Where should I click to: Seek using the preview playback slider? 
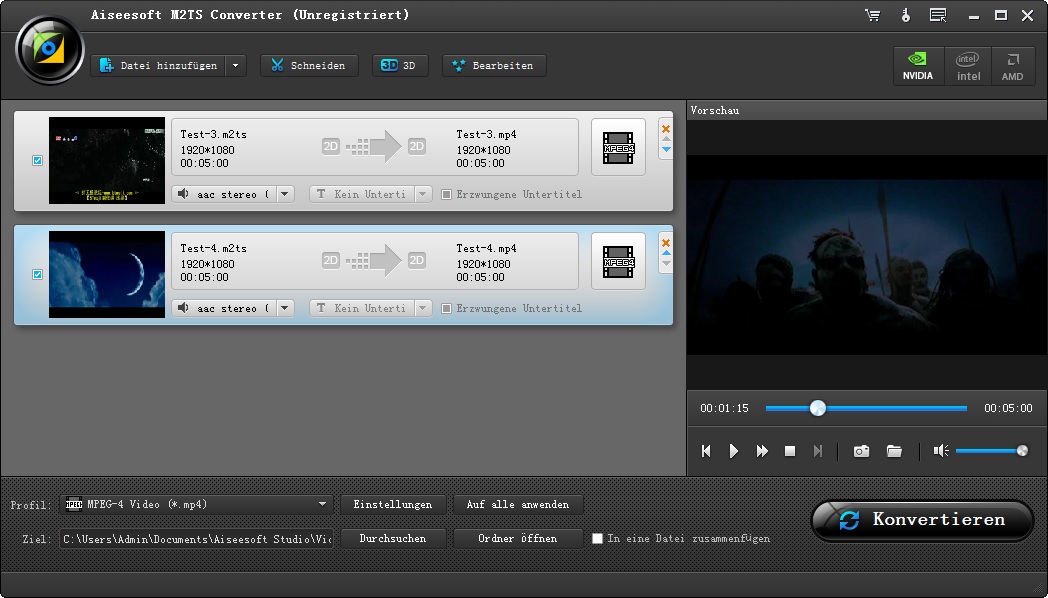point(866,408)
